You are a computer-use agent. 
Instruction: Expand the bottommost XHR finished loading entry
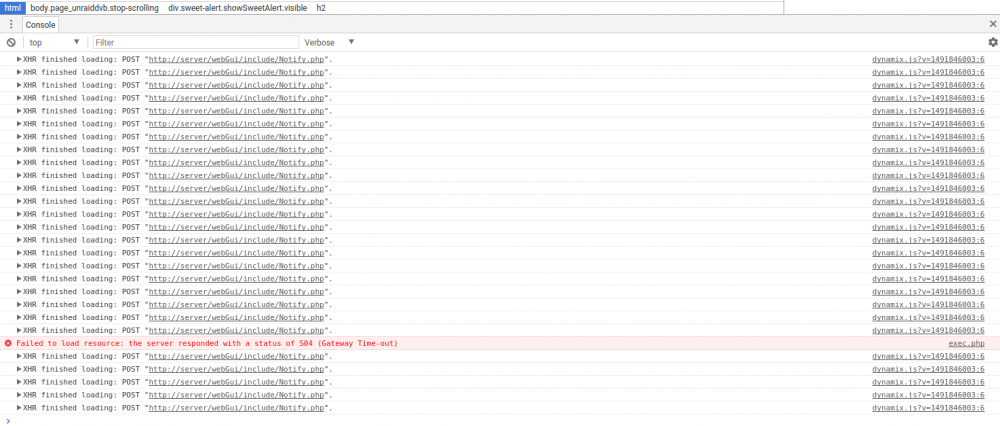pyautogui.click(x=19, y=408)
